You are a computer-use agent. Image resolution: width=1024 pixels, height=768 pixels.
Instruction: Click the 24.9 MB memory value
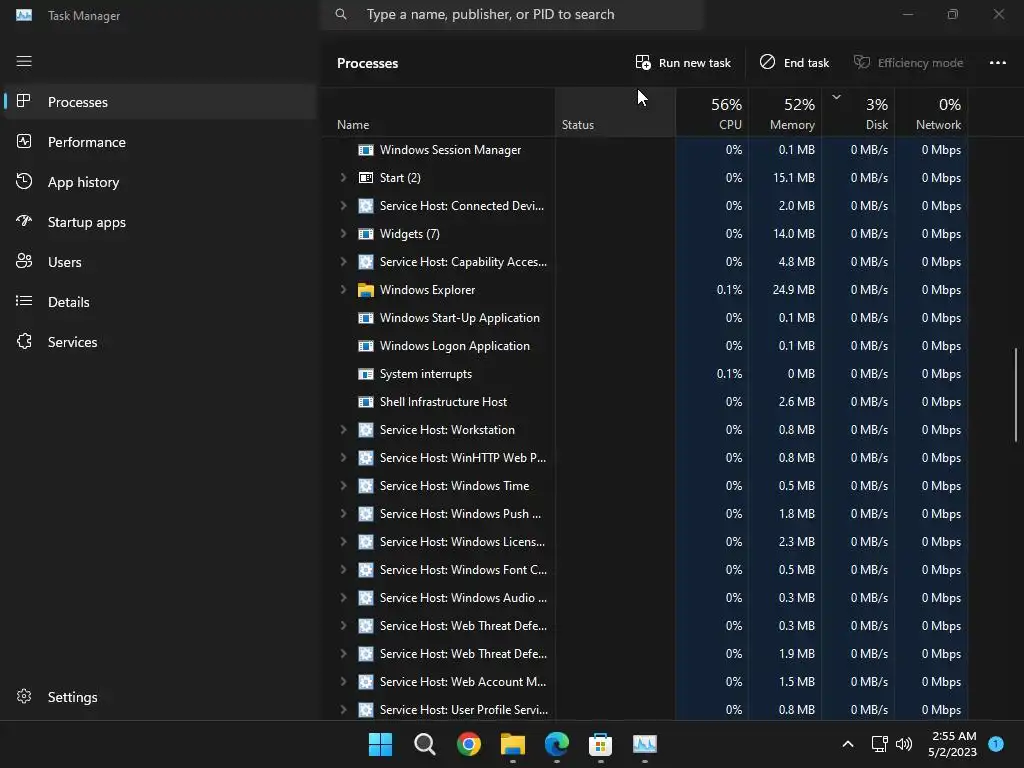(x=793, y=290)
